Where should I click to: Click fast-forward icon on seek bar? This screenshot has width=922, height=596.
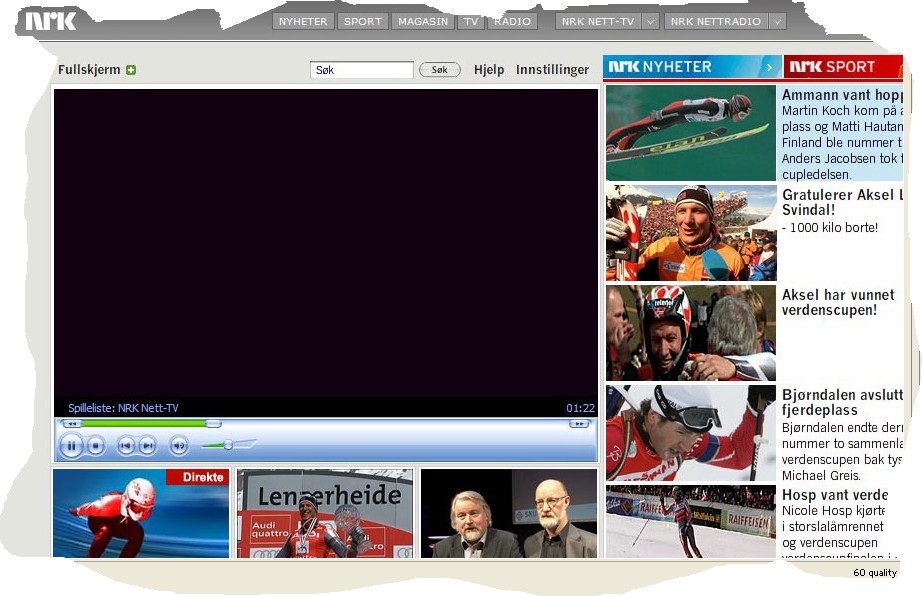point(579,424)
